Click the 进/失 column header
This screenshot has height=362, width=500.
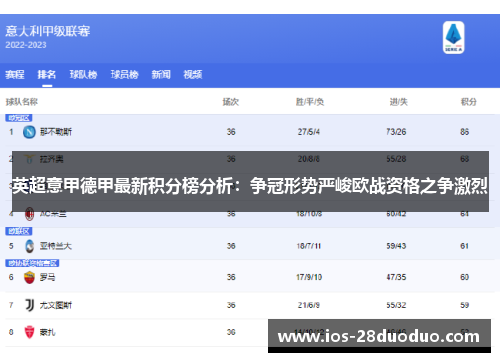399,102
